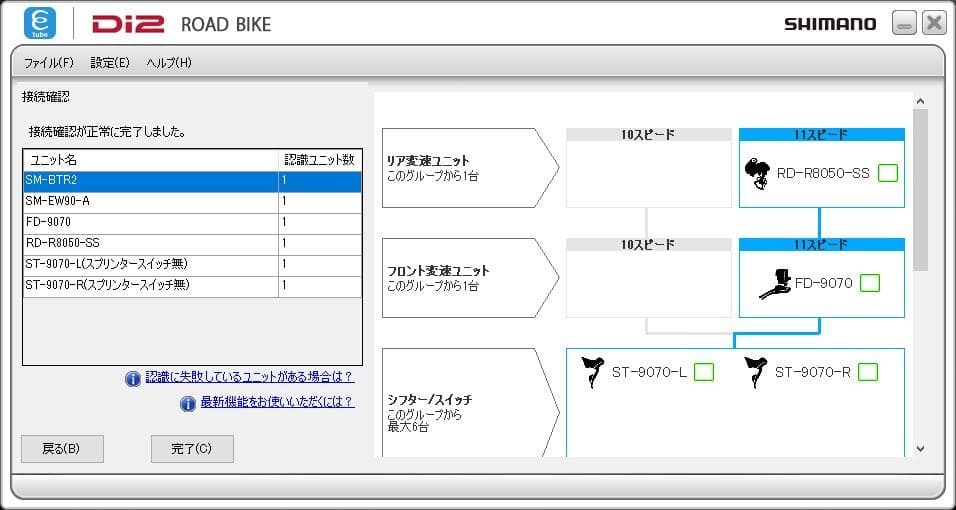Select the ST-9070-L(スプリンタースイッチ無) row
Image resolution: width=956 pixels, height=510 pixels.
point(193,265)
